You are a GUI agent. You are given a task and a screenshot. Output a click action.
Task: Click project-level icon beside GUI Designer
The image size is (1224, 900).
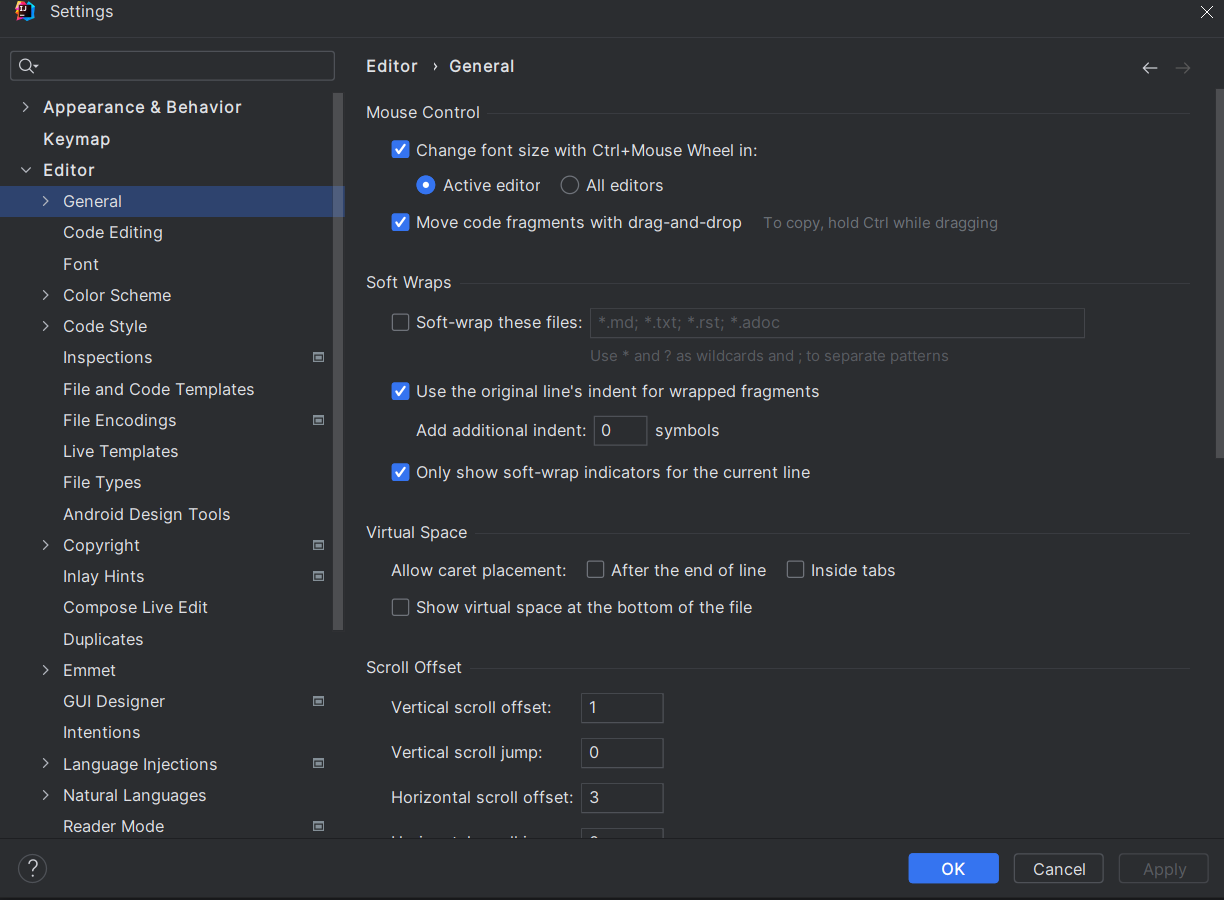pyautogui.click(x=318, y=701)
